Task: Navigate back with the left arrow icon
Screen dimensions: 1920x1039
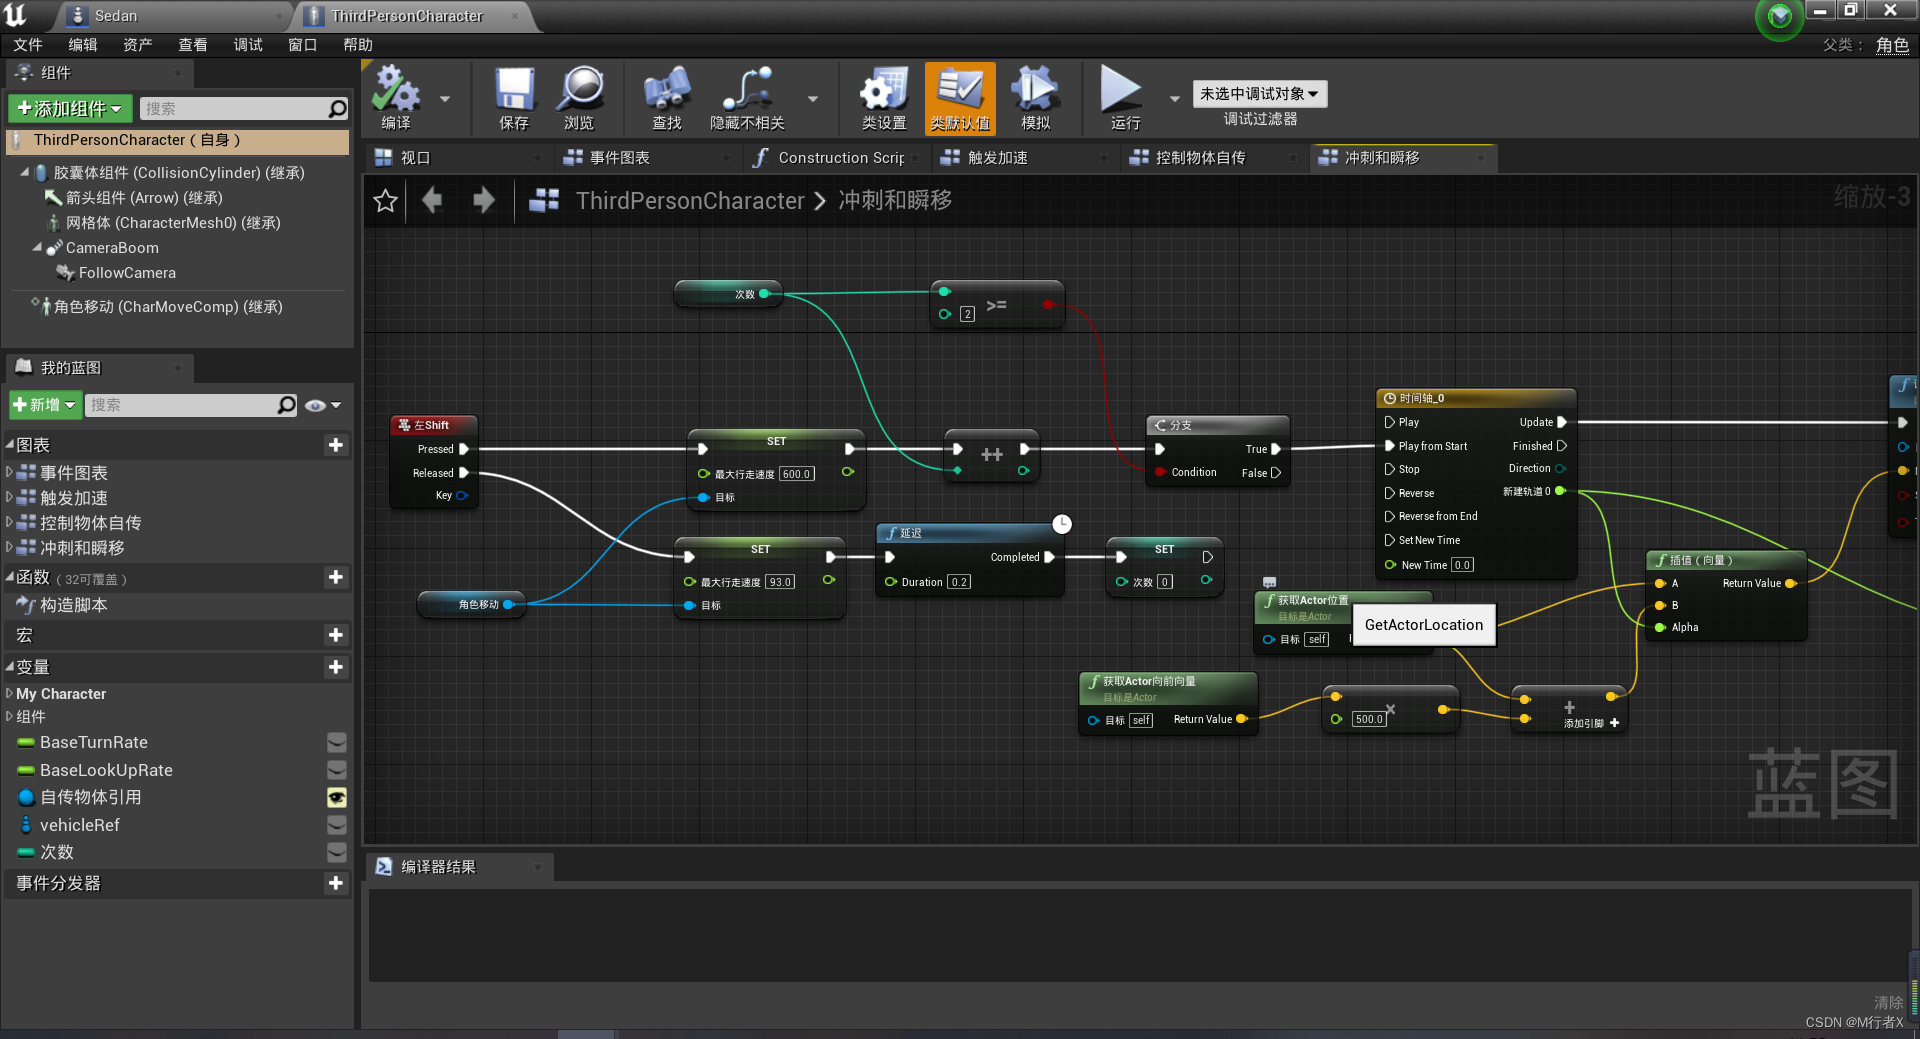Action: [x=432, y=200]
